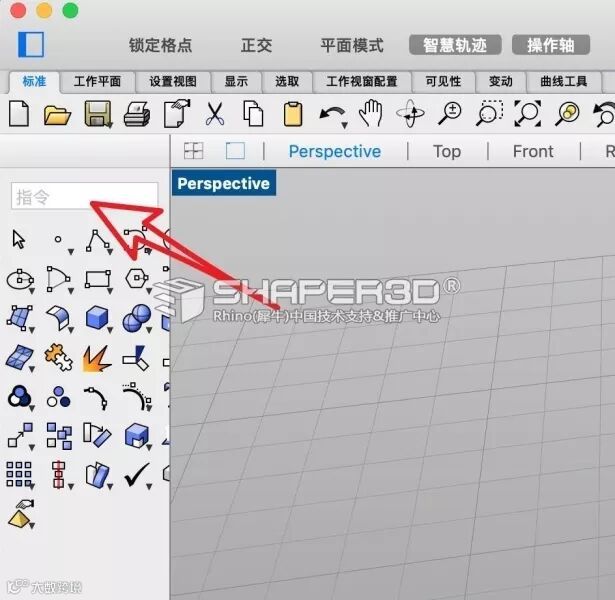Open the 曲线工具 tab
Image resolution: width=615 pixels, height=600 pixels.
564,81
